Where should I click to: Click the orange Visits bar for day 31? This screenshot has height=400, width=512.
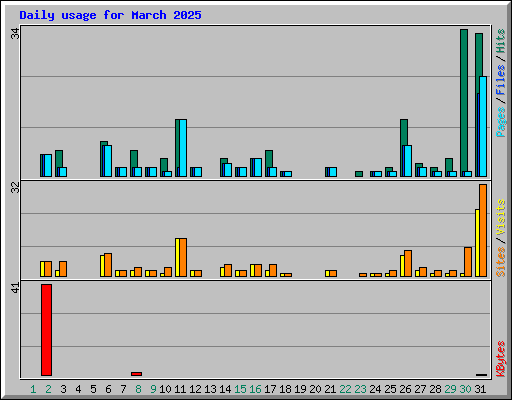pyautogui.click(x=483, y=230)
